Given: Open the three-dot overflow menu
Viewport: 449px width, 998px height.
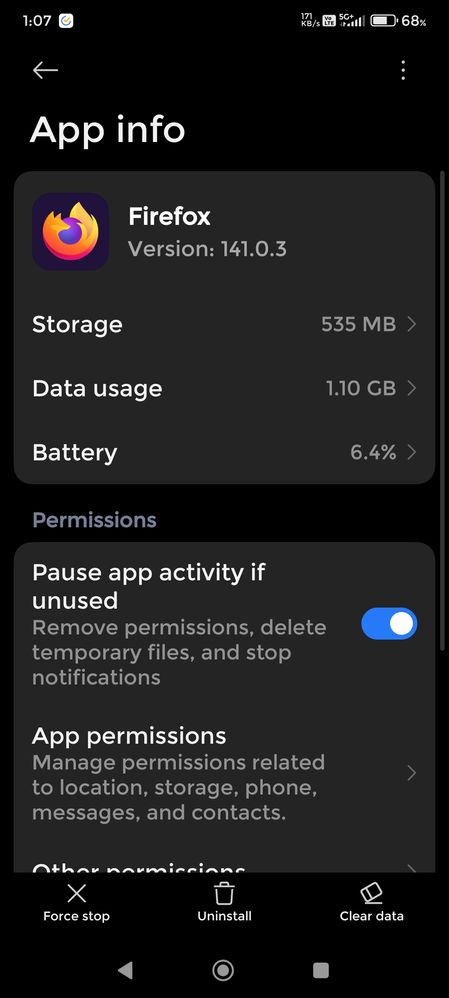Looking at the screenshot, I should (x=403, y=70).
